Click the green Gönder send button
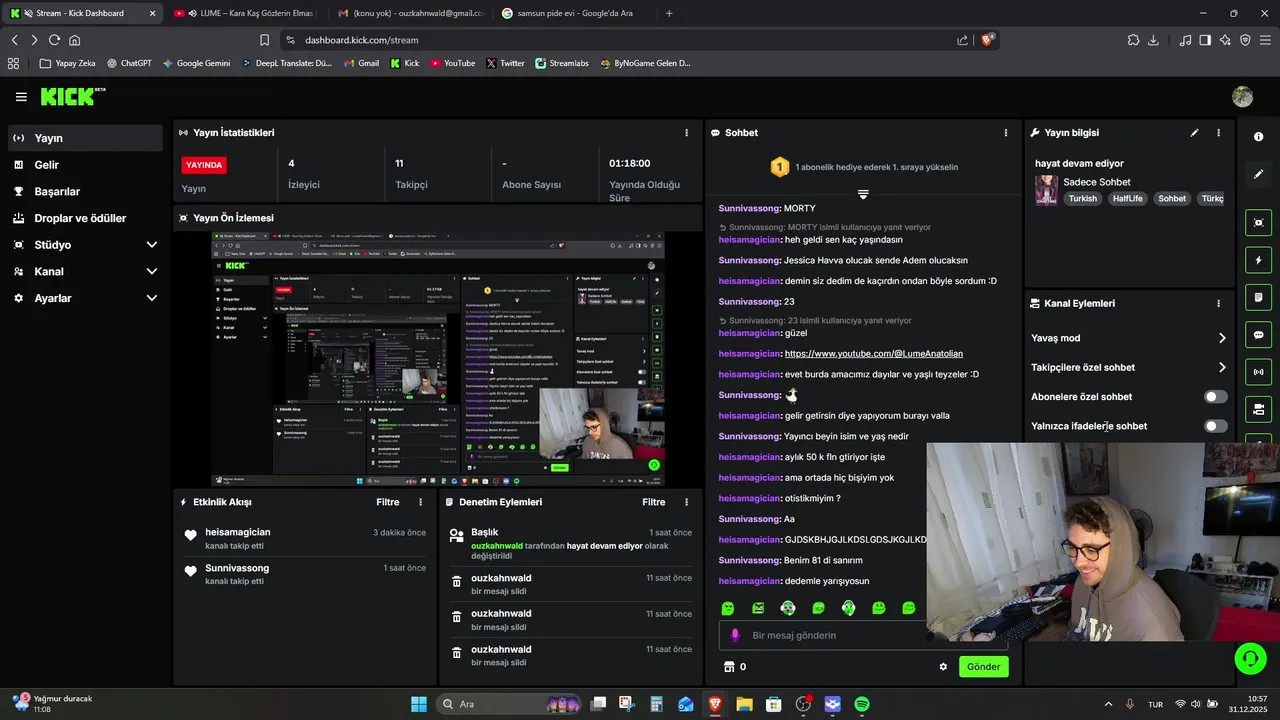 pos(984,667)
